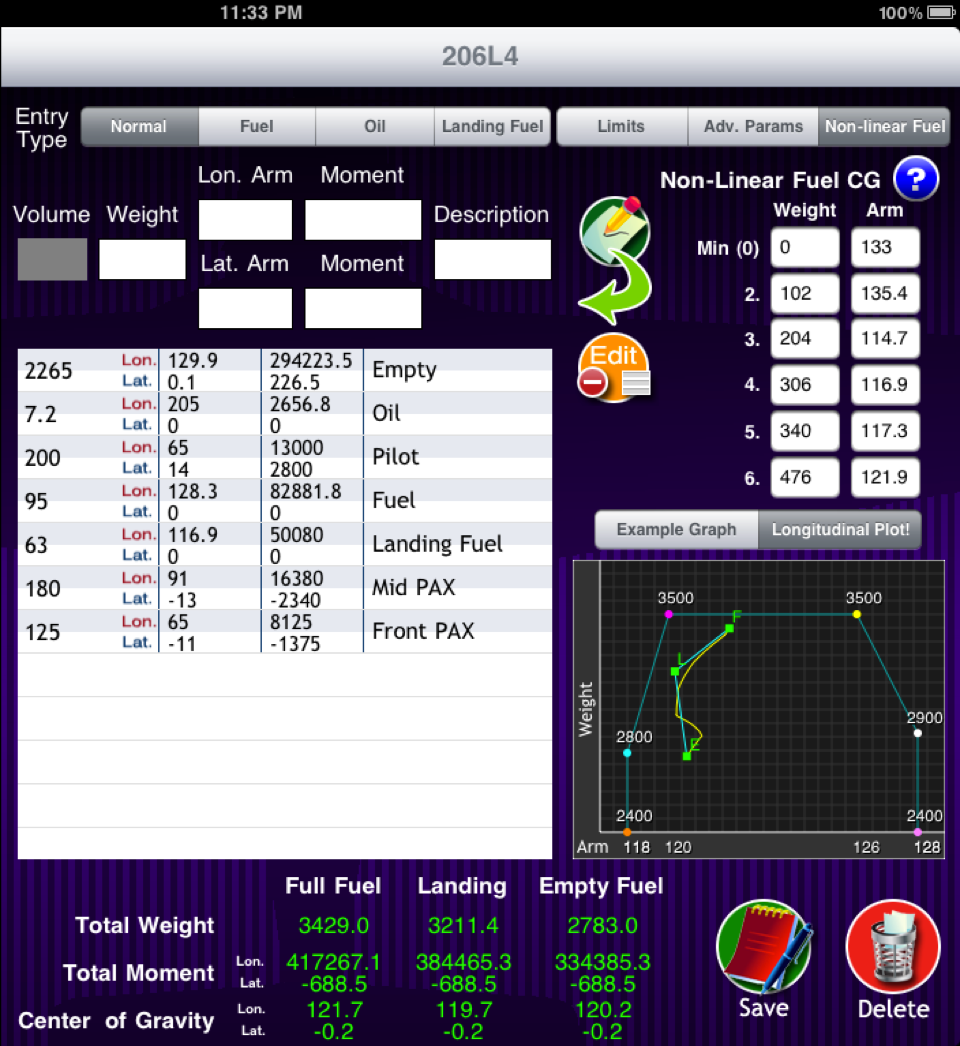Select the Normal entry tab
The image size is (960, 1046).
pyautogui.click(x=139, y=126)
